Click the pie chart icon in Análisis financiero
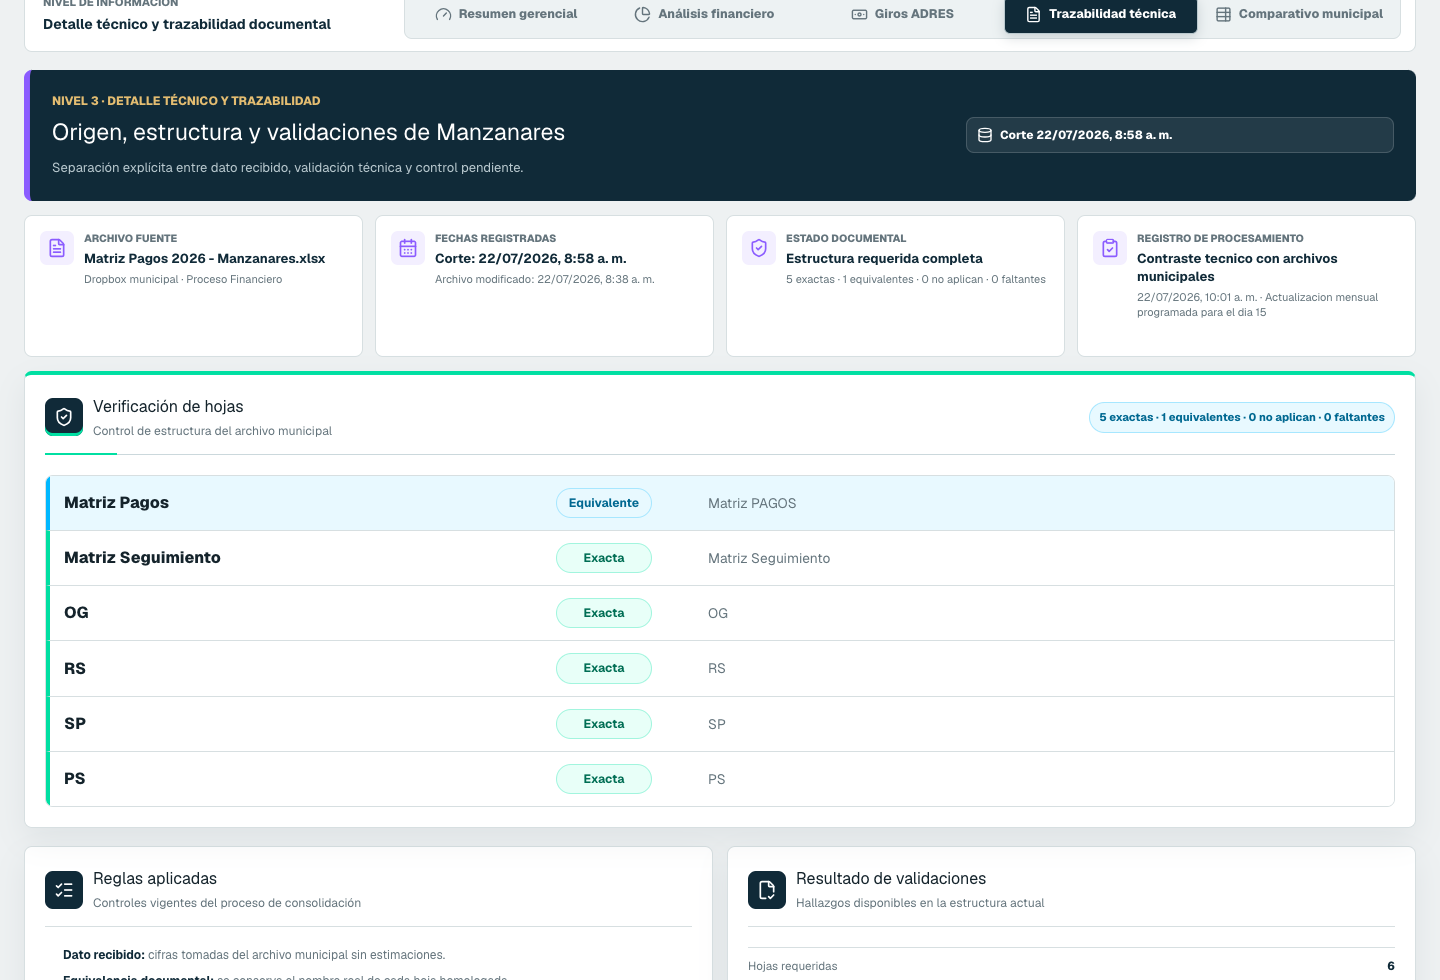Image resolution: width=1440 pixels, height=980 pixels. (643, 15)
